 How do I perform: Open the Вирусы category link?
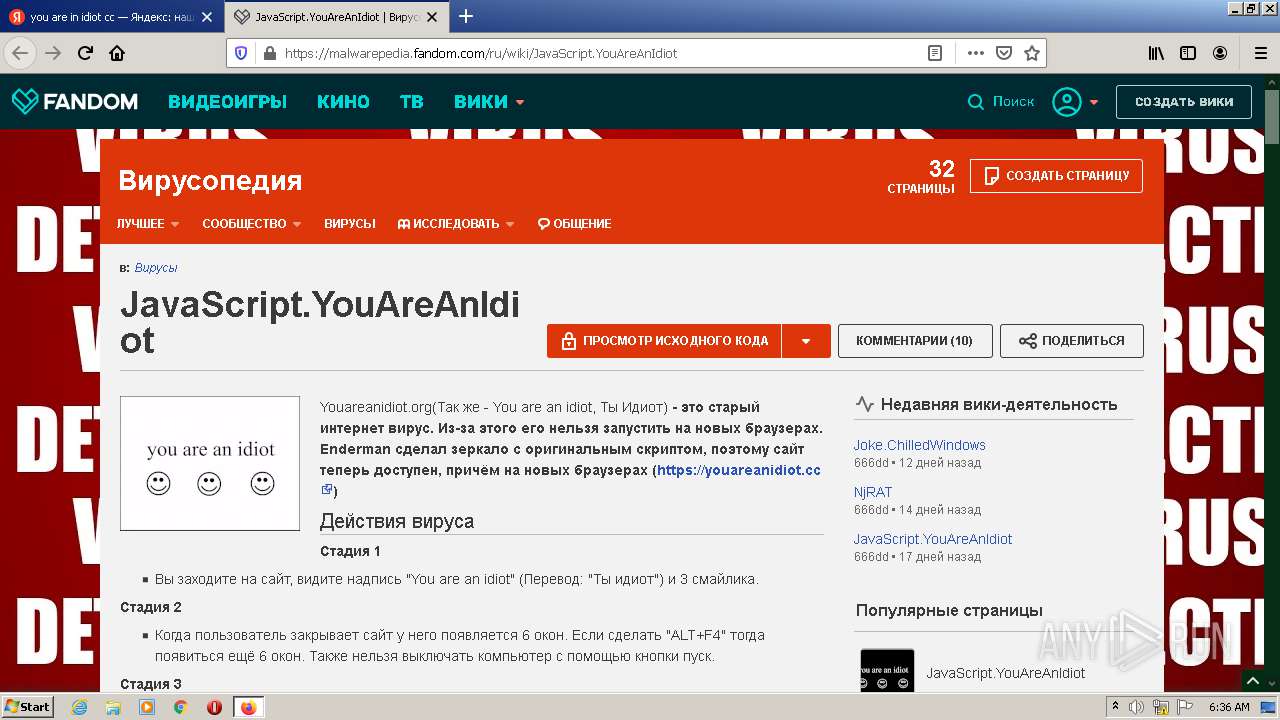(156, 268)
